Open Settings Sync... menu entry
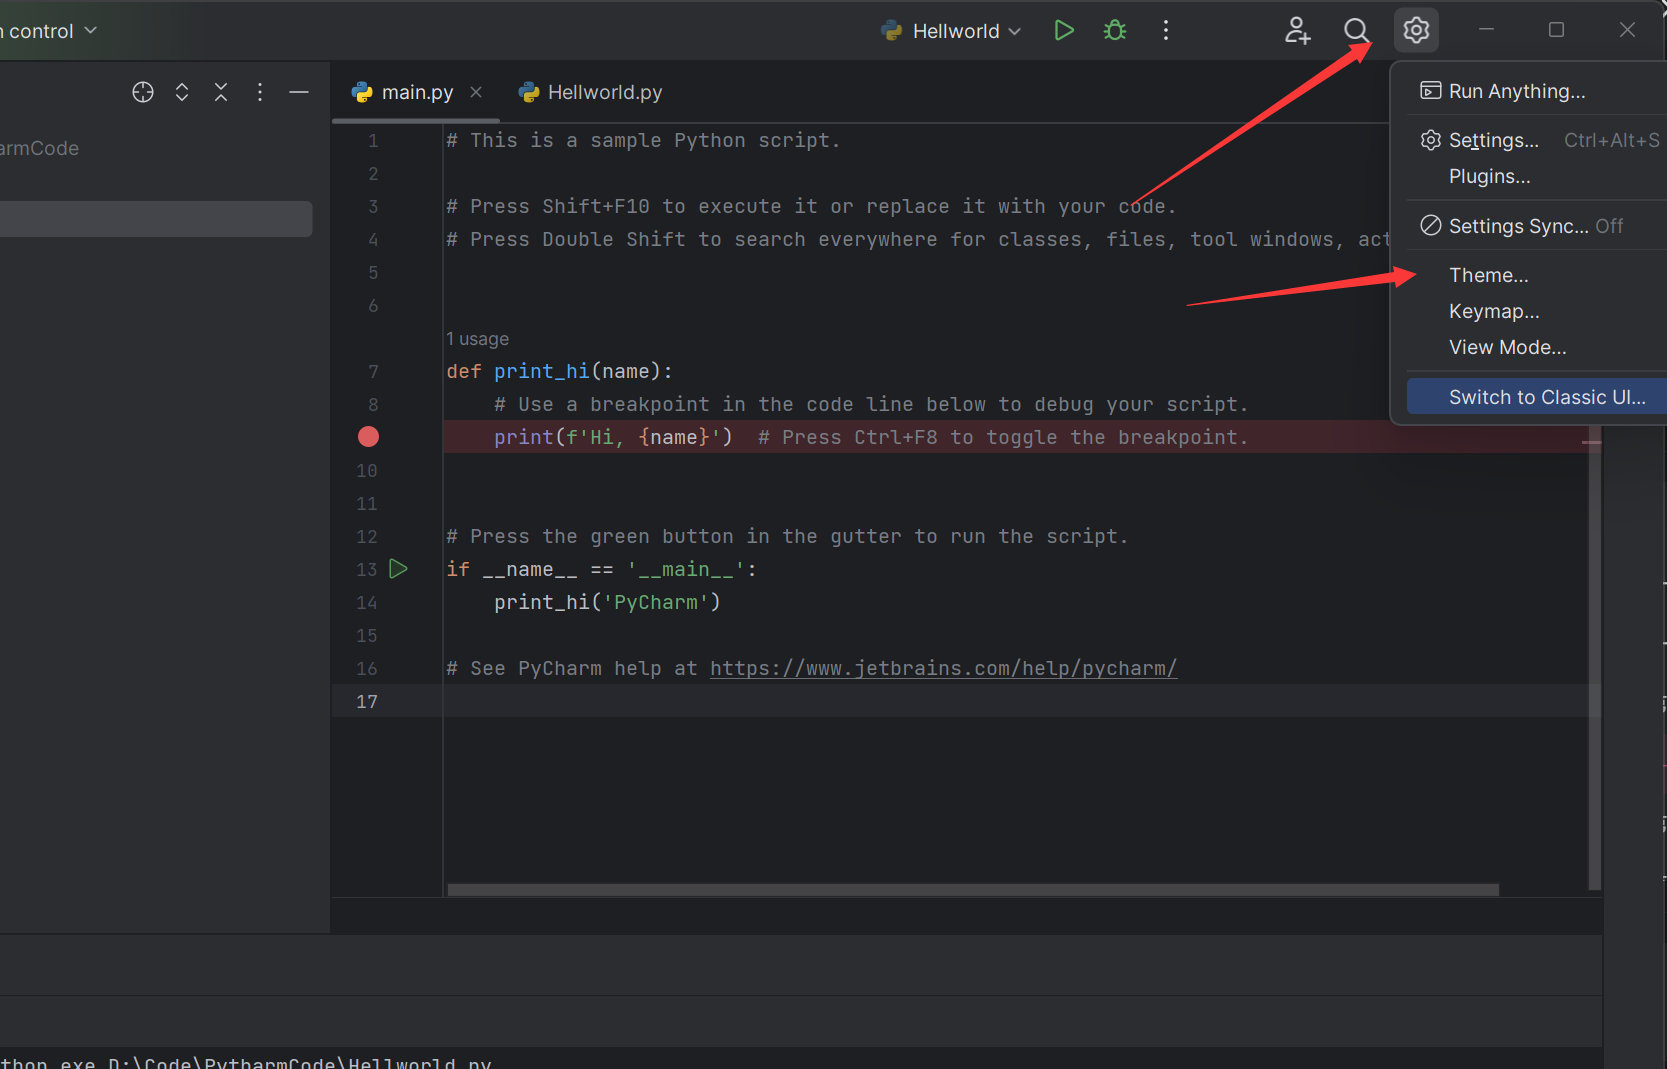Screen dimensions: 1667x1069 coord(1536,226)
